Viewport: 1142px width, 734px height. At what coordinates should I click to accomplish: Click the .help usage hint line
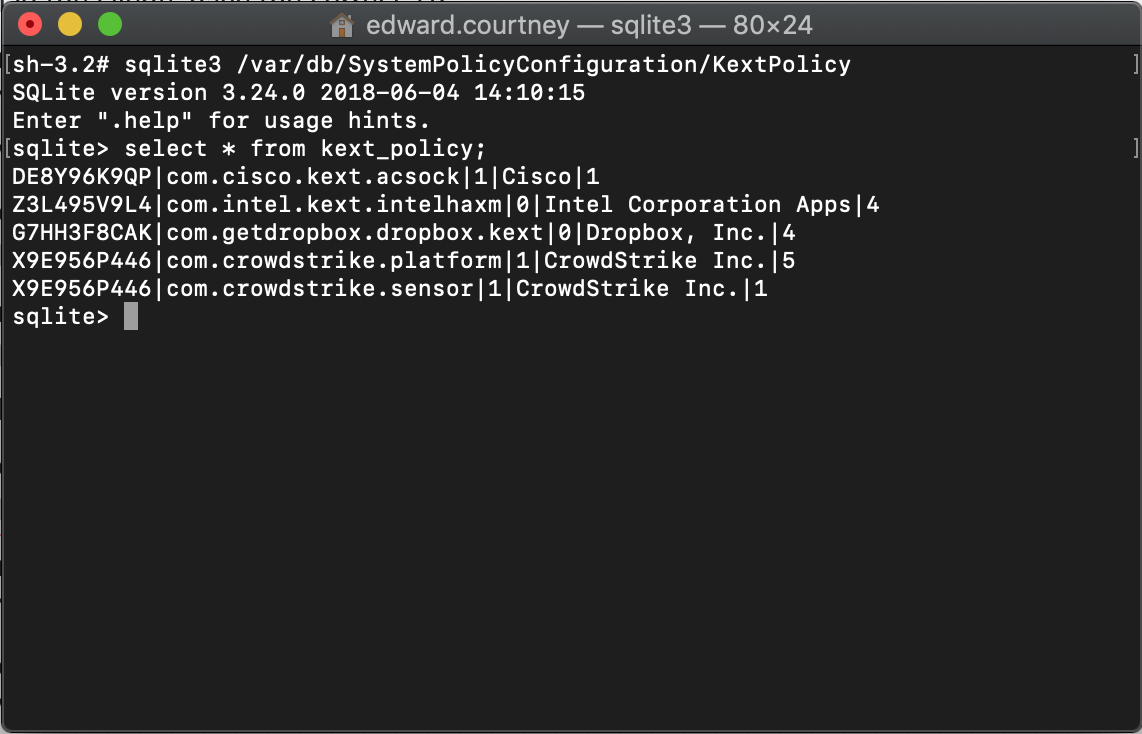click(x=220, y=120)
